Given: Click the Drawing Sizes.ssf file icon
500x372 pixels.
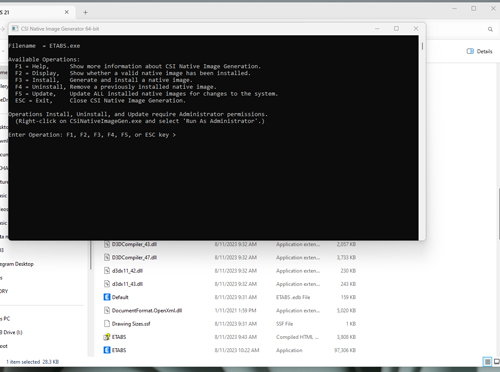Looking at the screenshot, I should click(107, 324).
